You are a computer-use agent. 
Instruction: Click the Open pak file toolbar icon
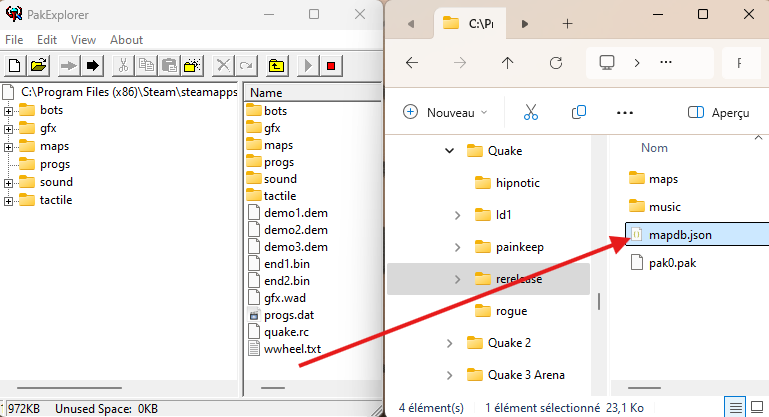point(39,66)
